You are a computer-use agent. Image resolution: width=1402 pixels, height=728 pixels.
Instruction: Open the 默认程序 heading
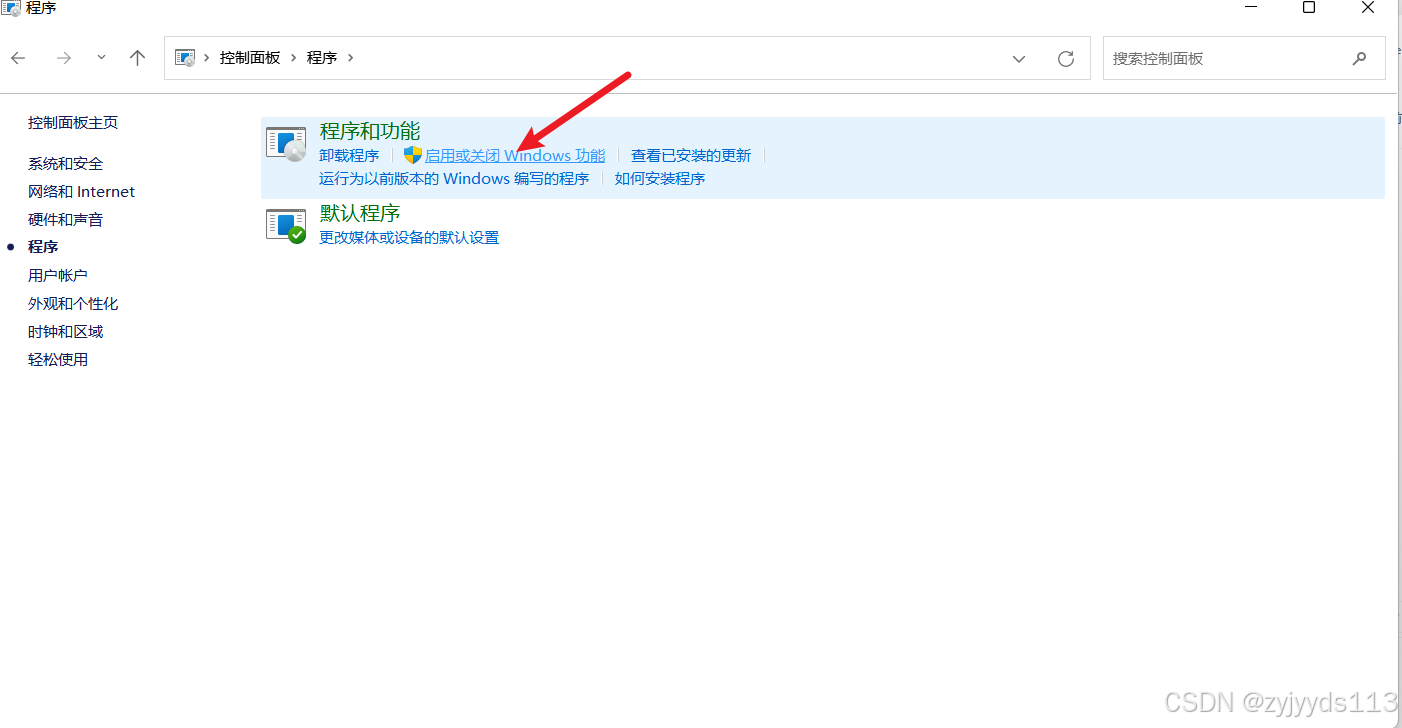(360, 213)
